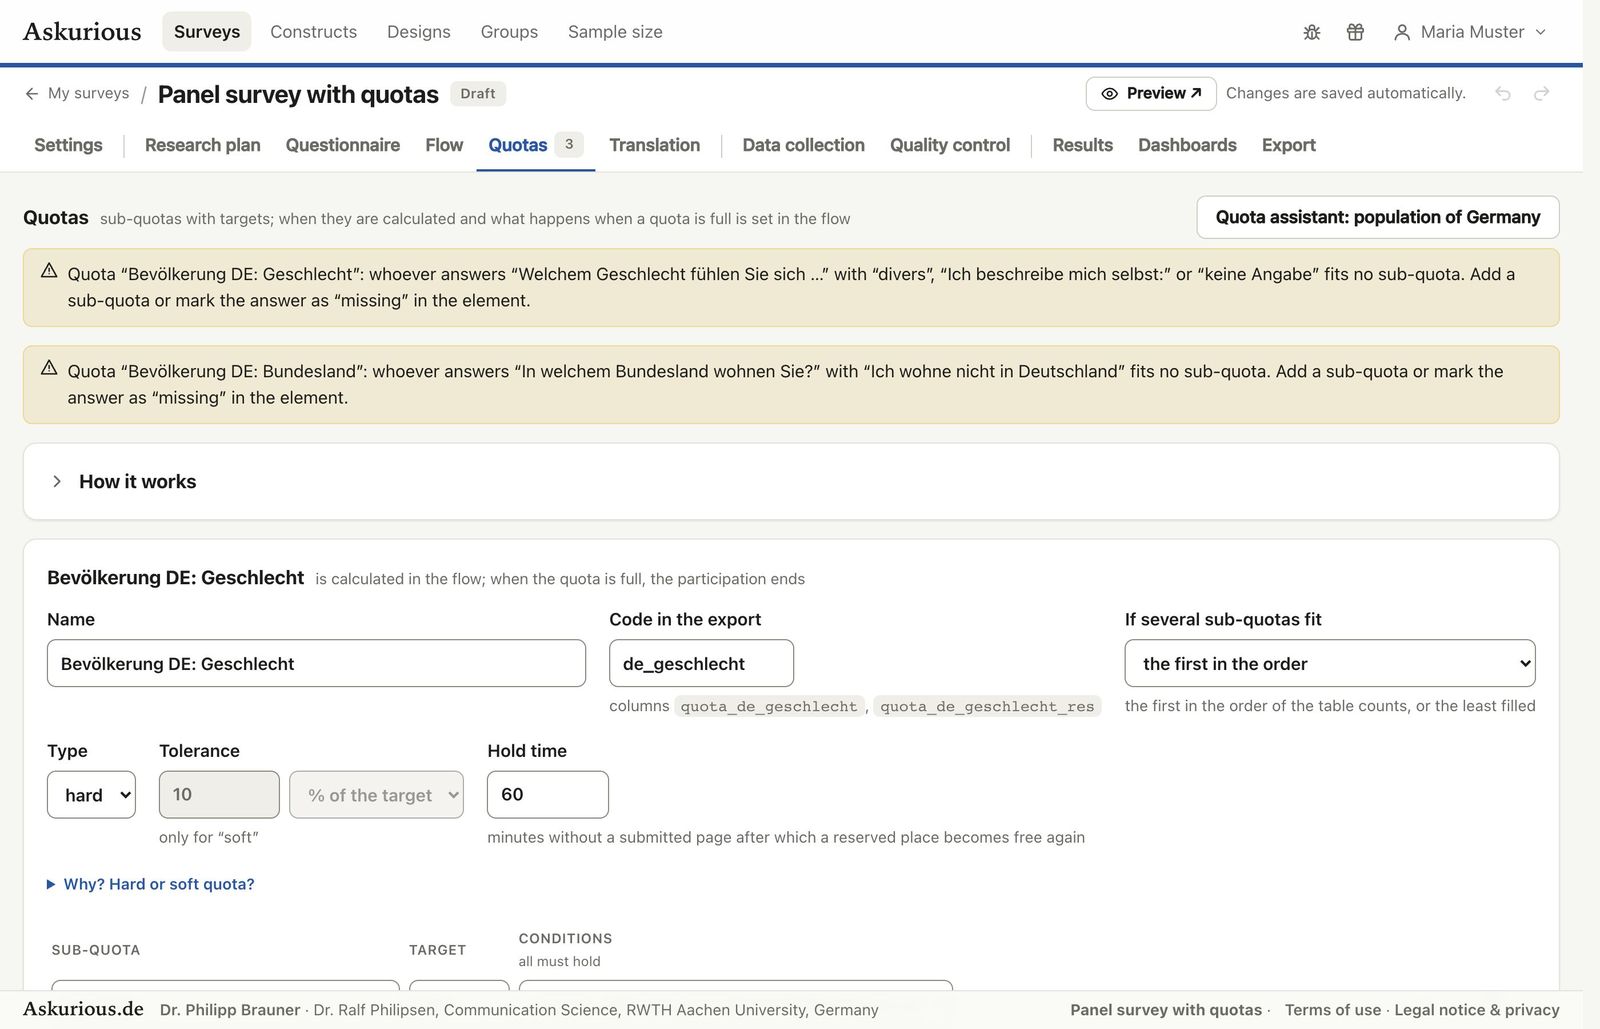Open the '% of the target' tolerance unit dropdown
The width and height of the screenshot is (1600, 1029).
[x=376, y=794]
